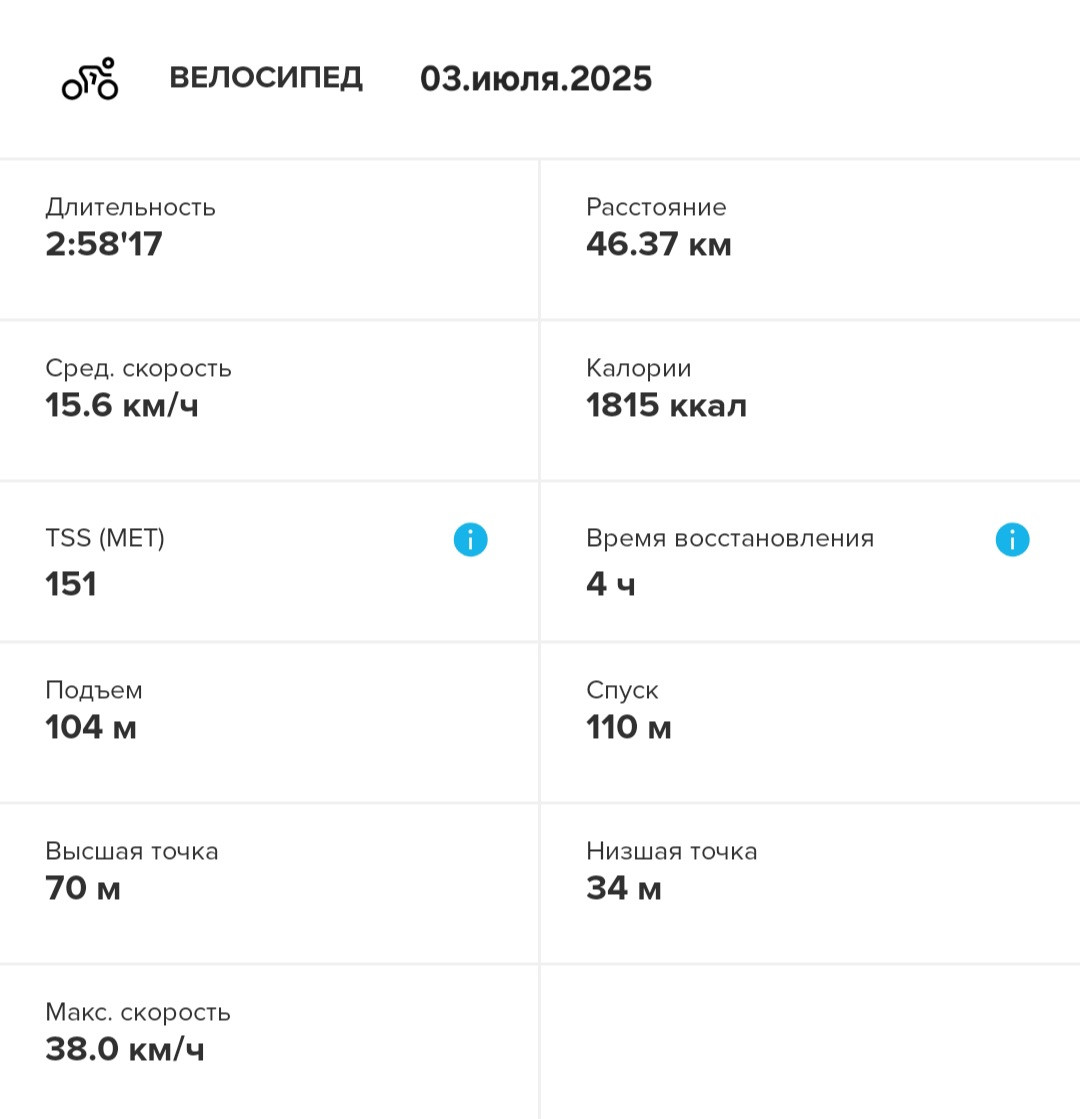1080x1119 pixels.
Task: Tap recovery time value 4 ч
Action: point(610,584)
